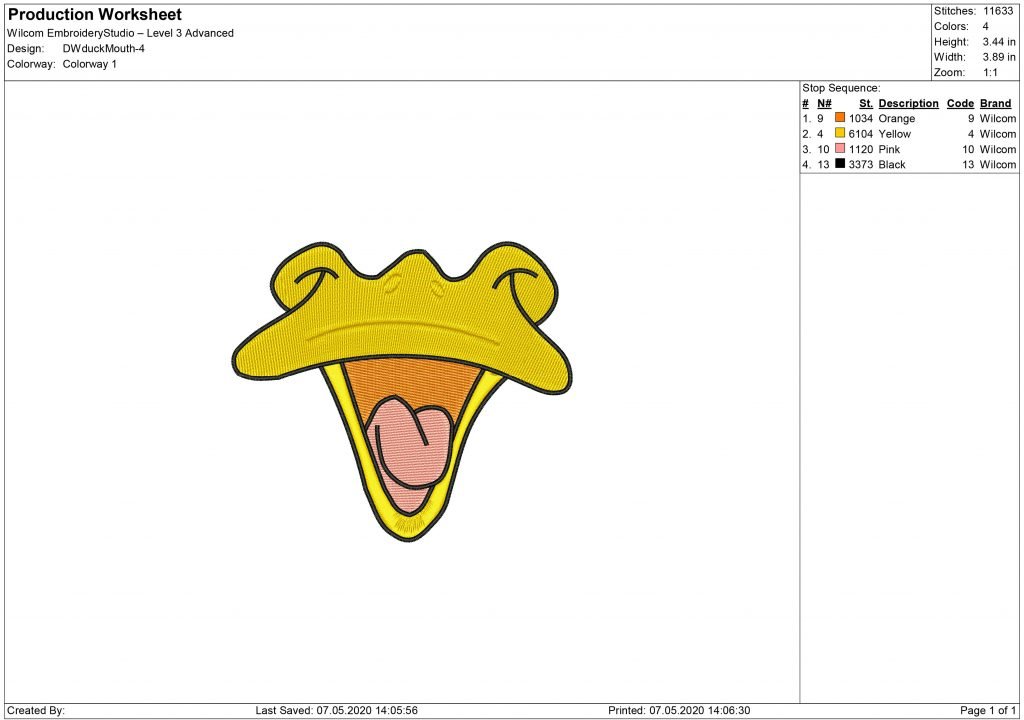This screenshot has height=720, width=1024.
Task: Click the 'Production Worksheet' title
Action: click(x=95, y=14)
